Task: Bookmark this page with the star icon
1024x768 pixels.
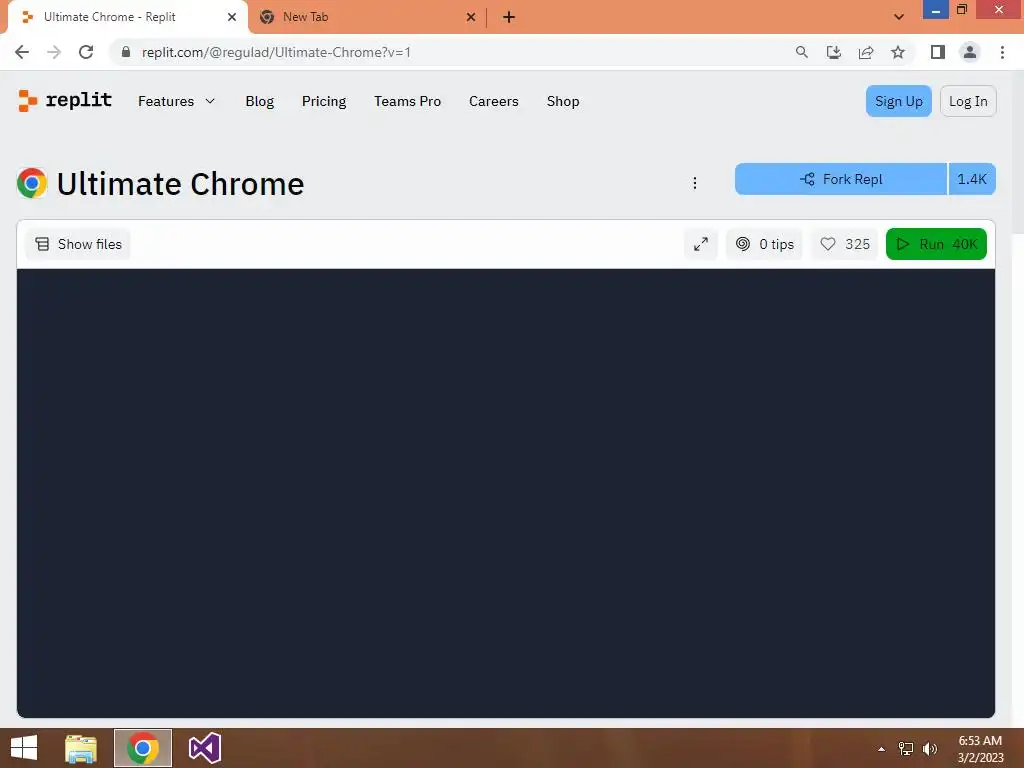Action: (898, 52)
